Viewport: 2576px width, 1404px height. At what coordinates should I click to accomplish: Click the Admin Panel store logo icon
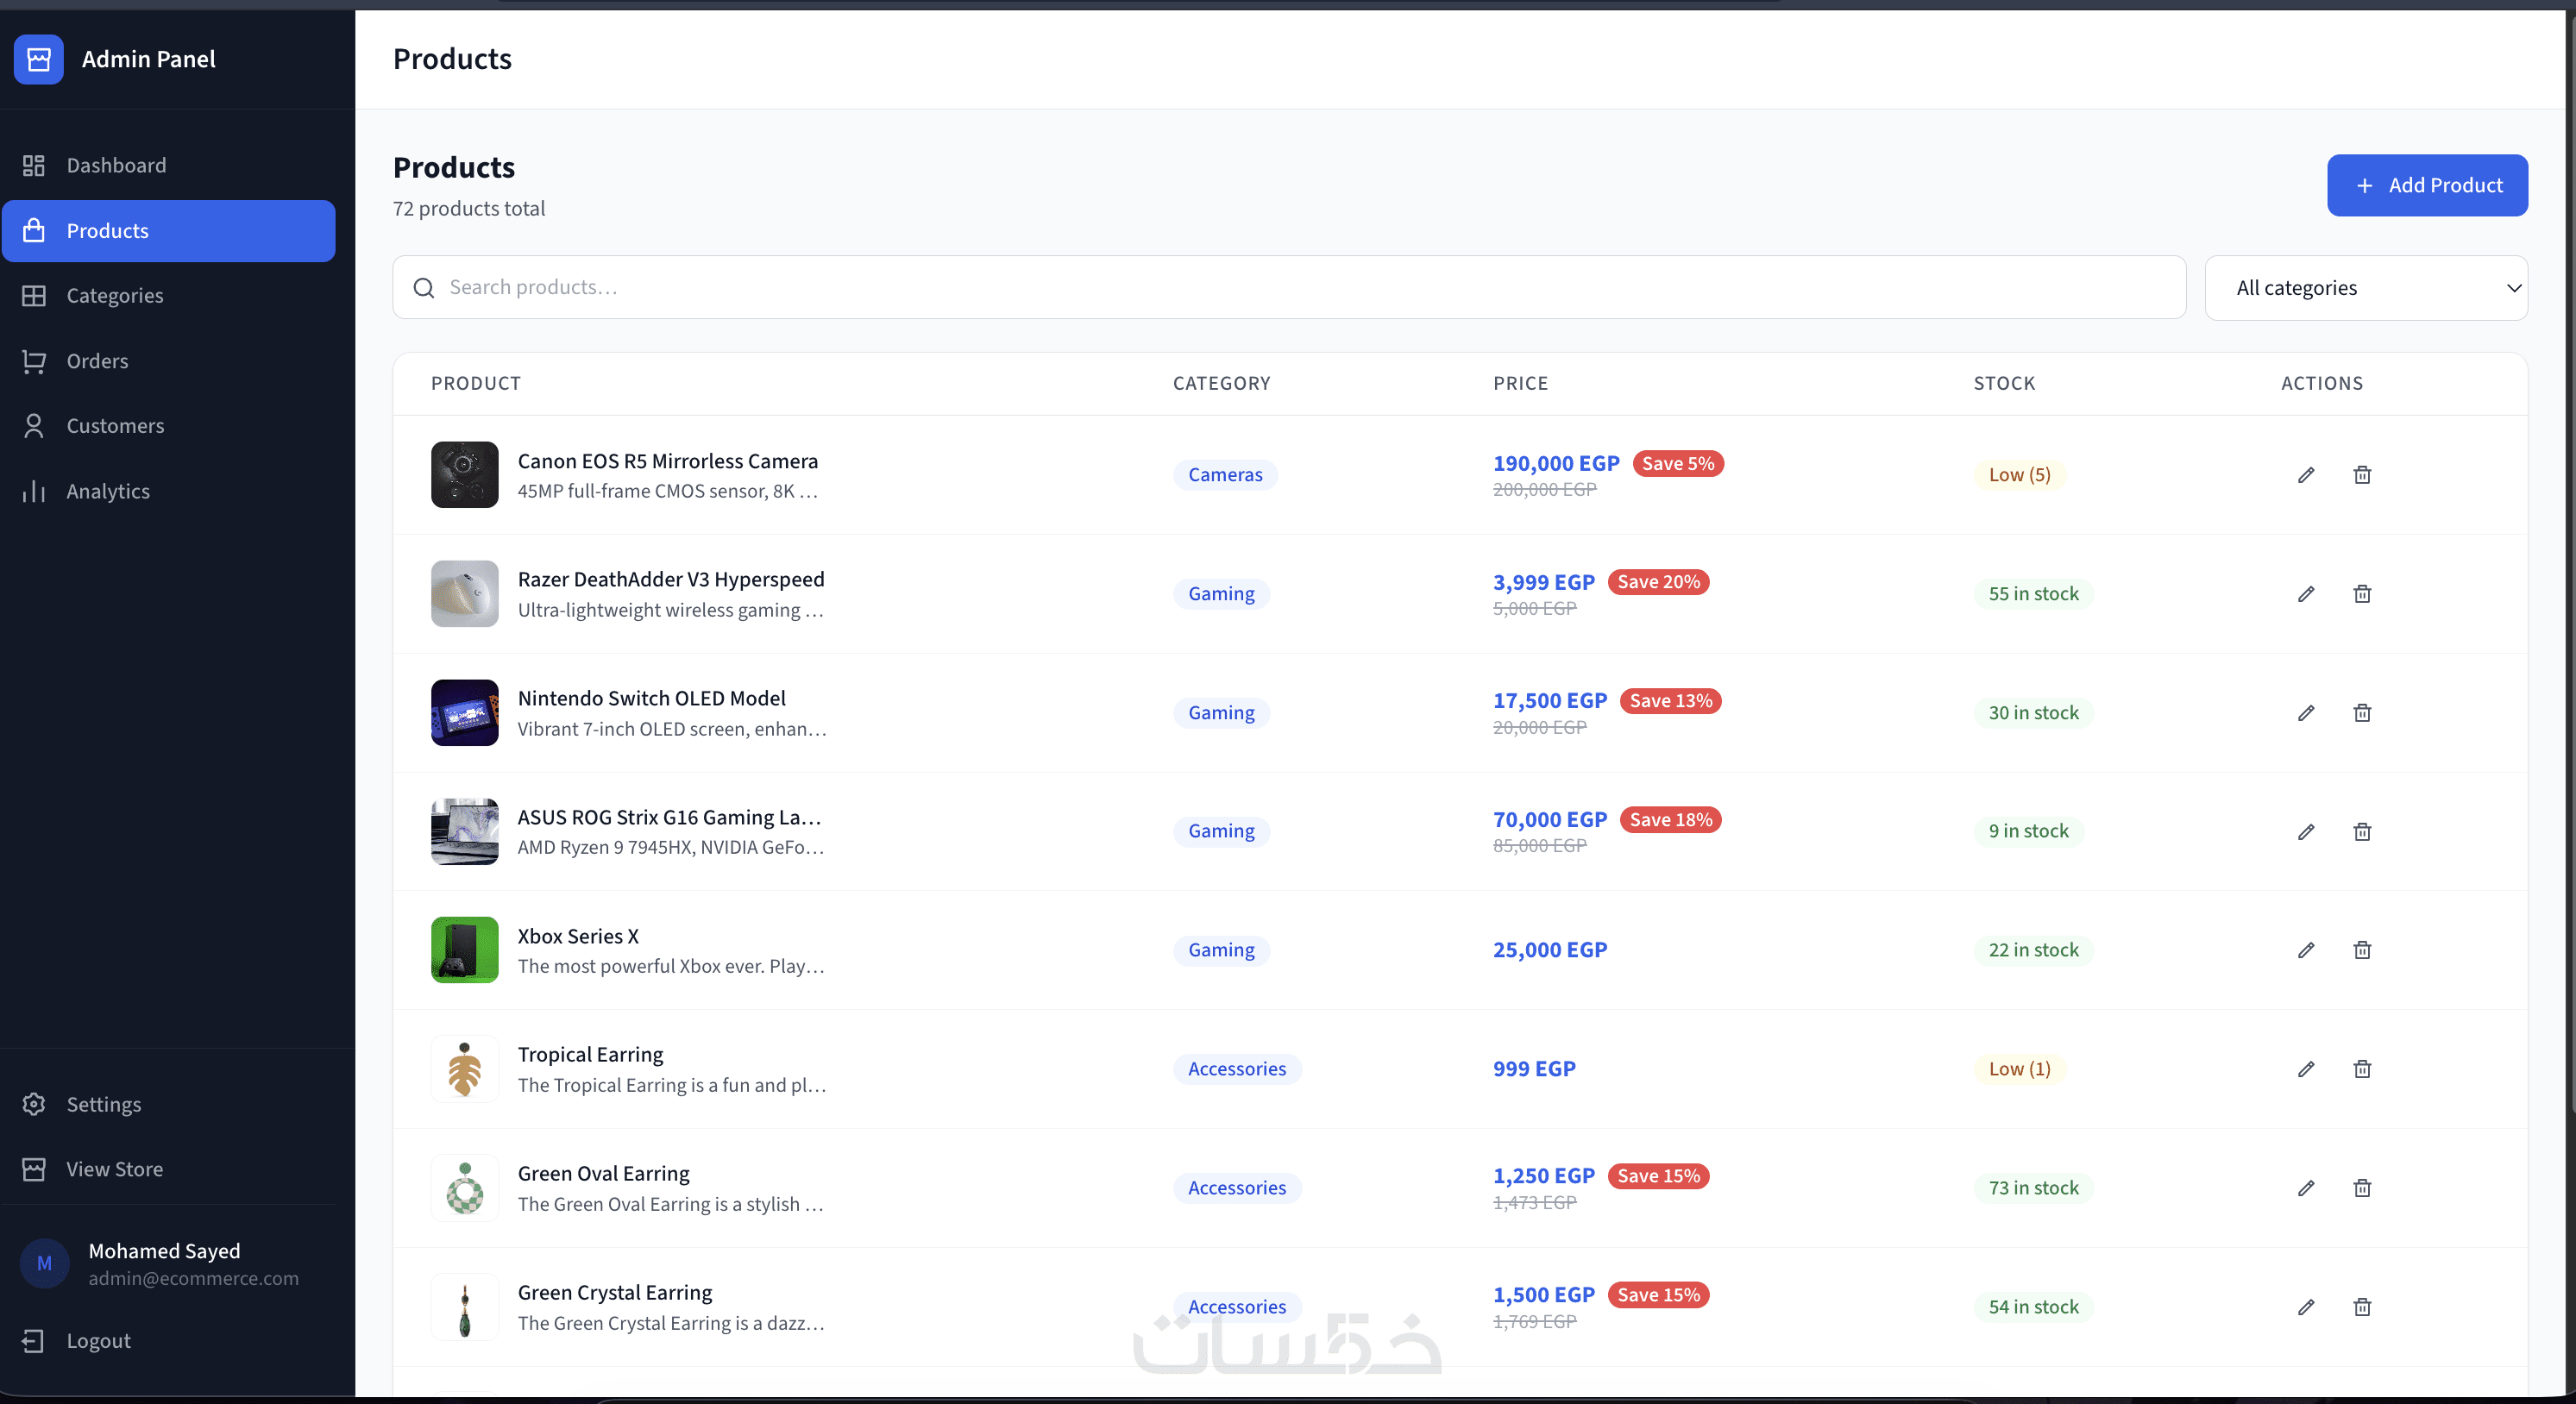pyautogui.click(x=39, y=59)
